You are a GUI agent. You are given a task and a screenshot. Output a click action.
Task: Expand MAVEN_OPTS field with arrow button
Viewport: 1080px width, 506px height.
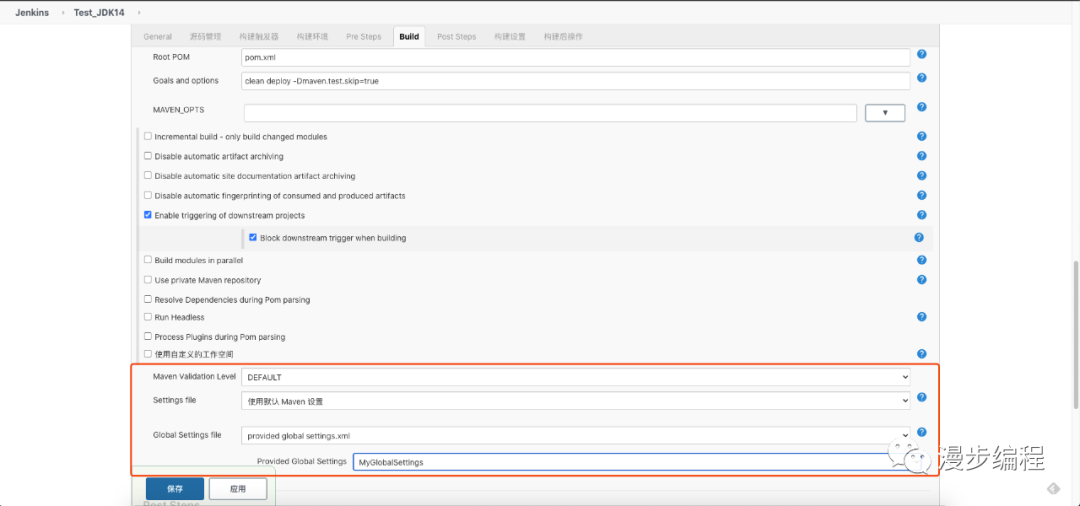(884, 113)
